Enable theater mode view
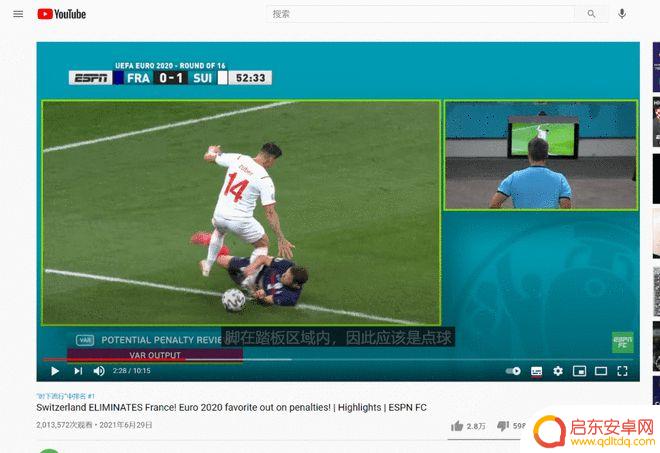Screen dimensions: 660x453 click(601, 371)
